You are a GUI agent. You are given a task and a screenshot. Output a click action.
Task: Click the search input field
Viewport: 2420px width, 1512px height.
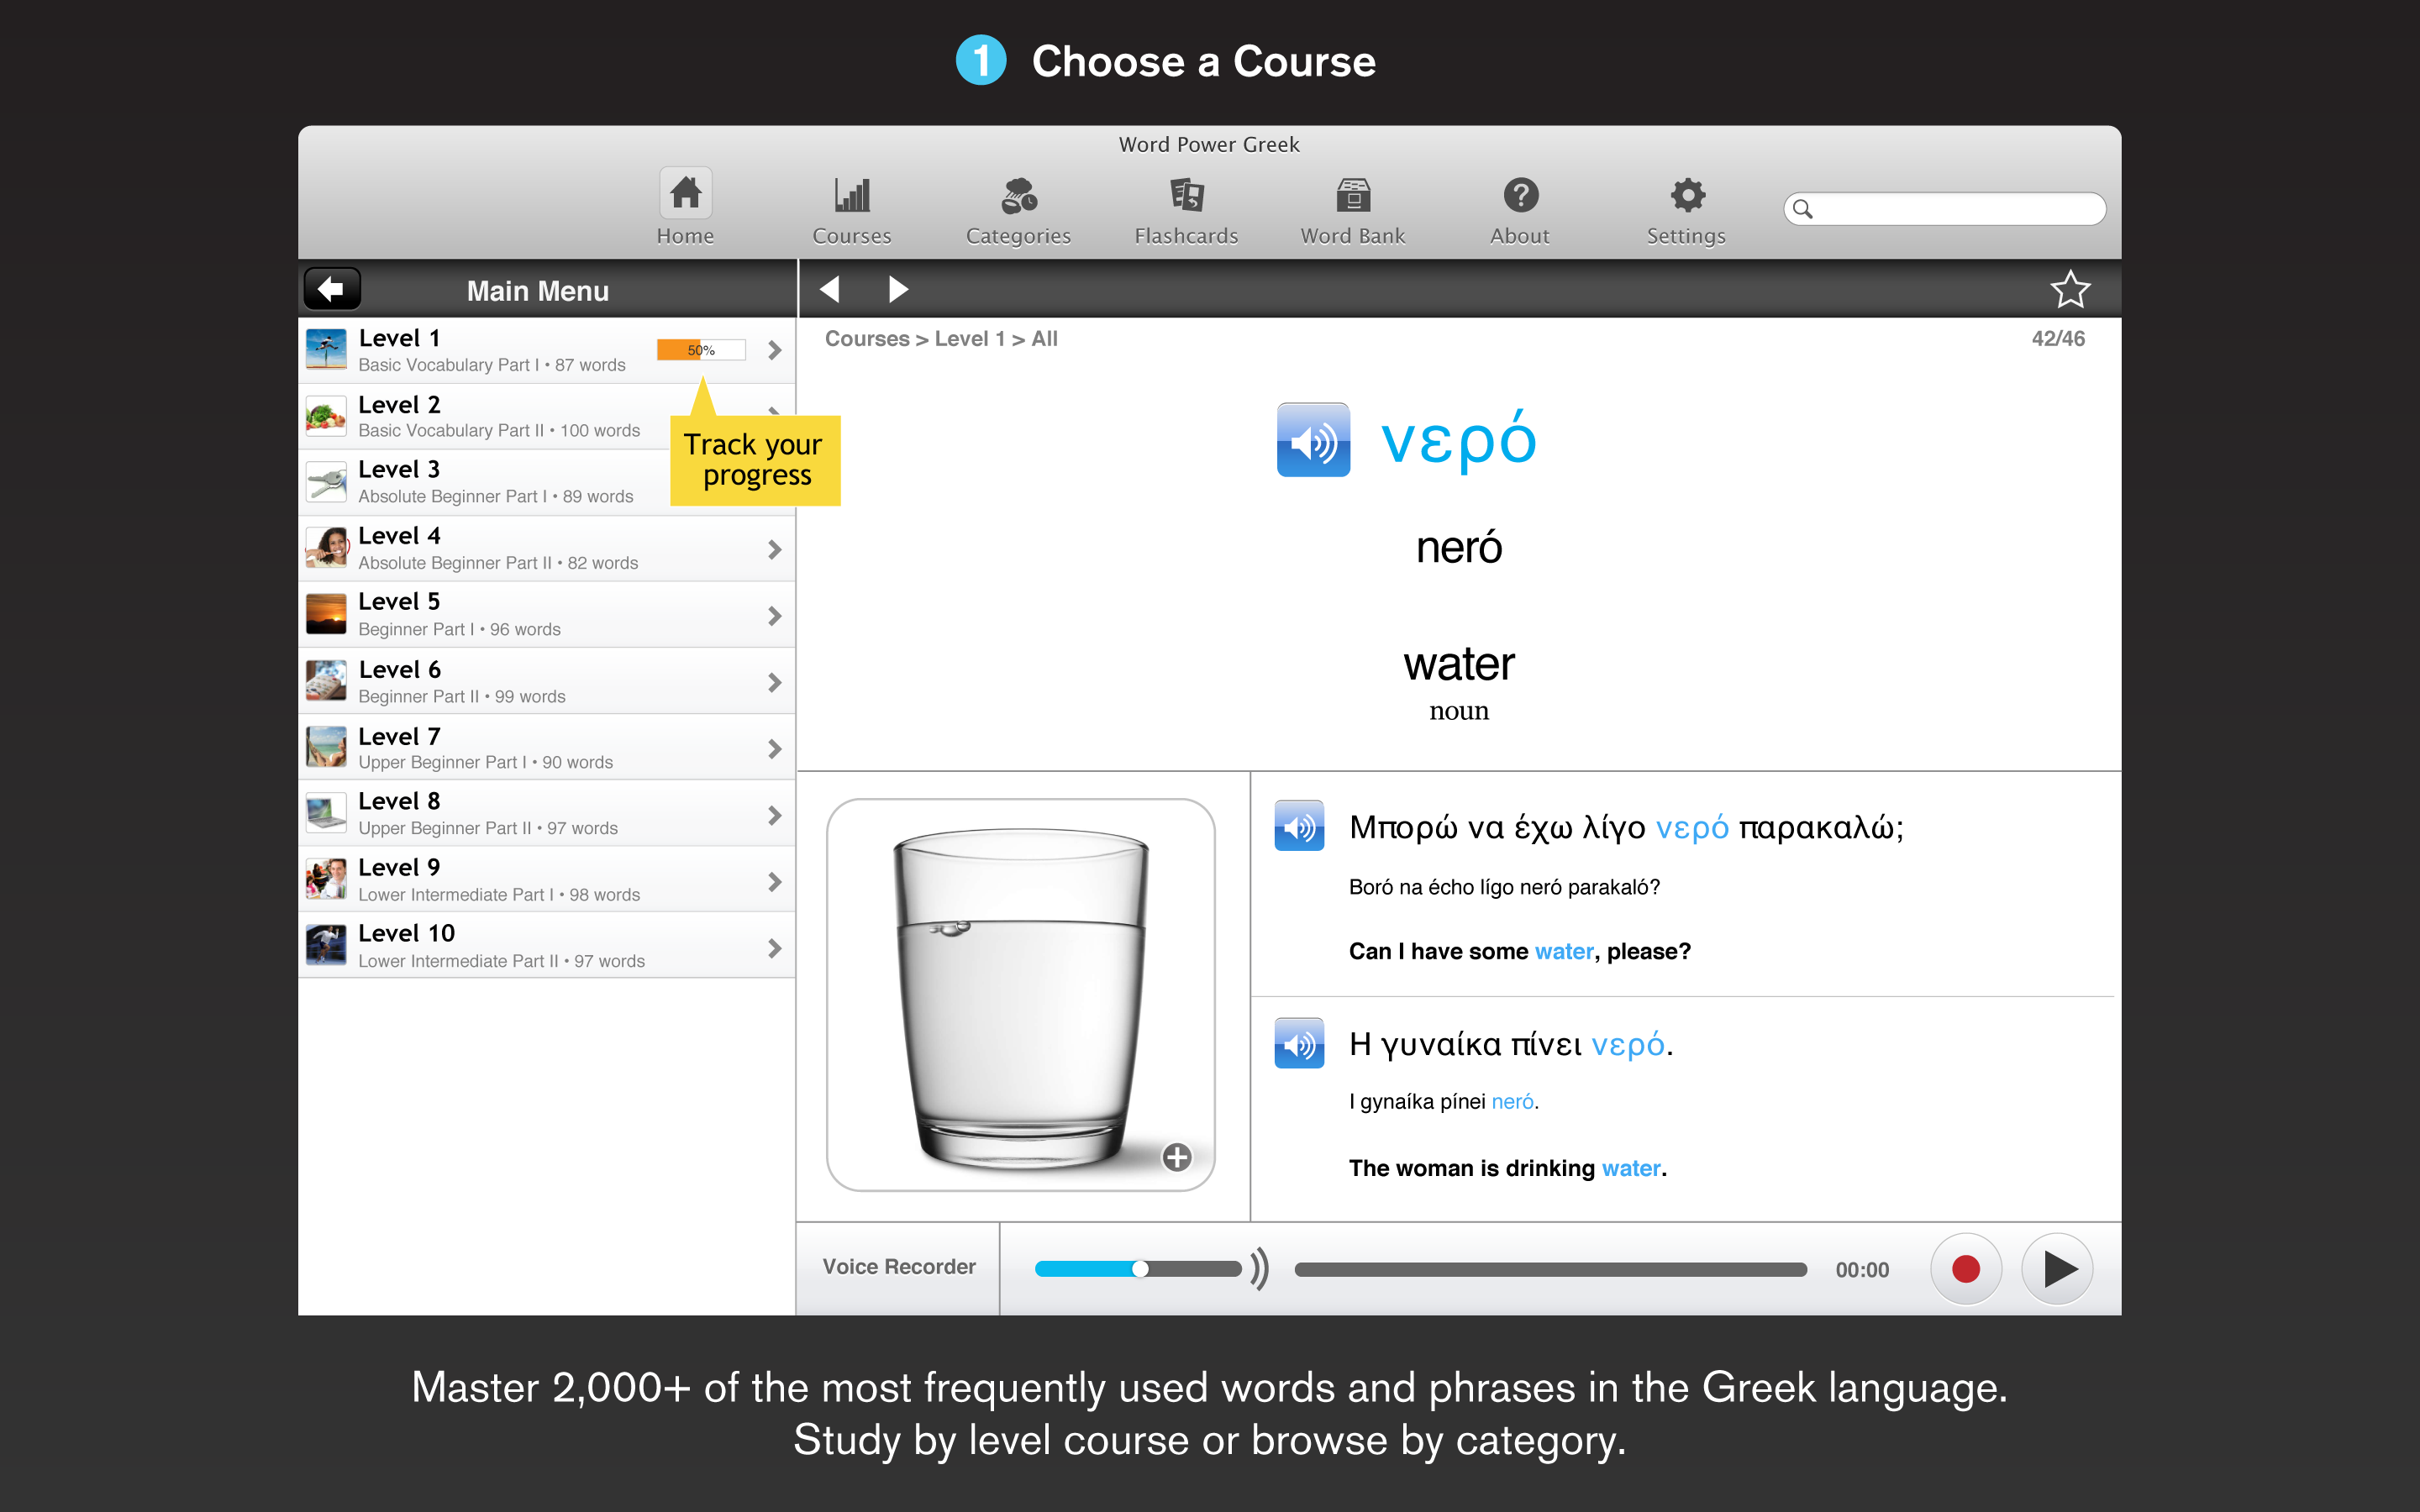point(1946,206)
